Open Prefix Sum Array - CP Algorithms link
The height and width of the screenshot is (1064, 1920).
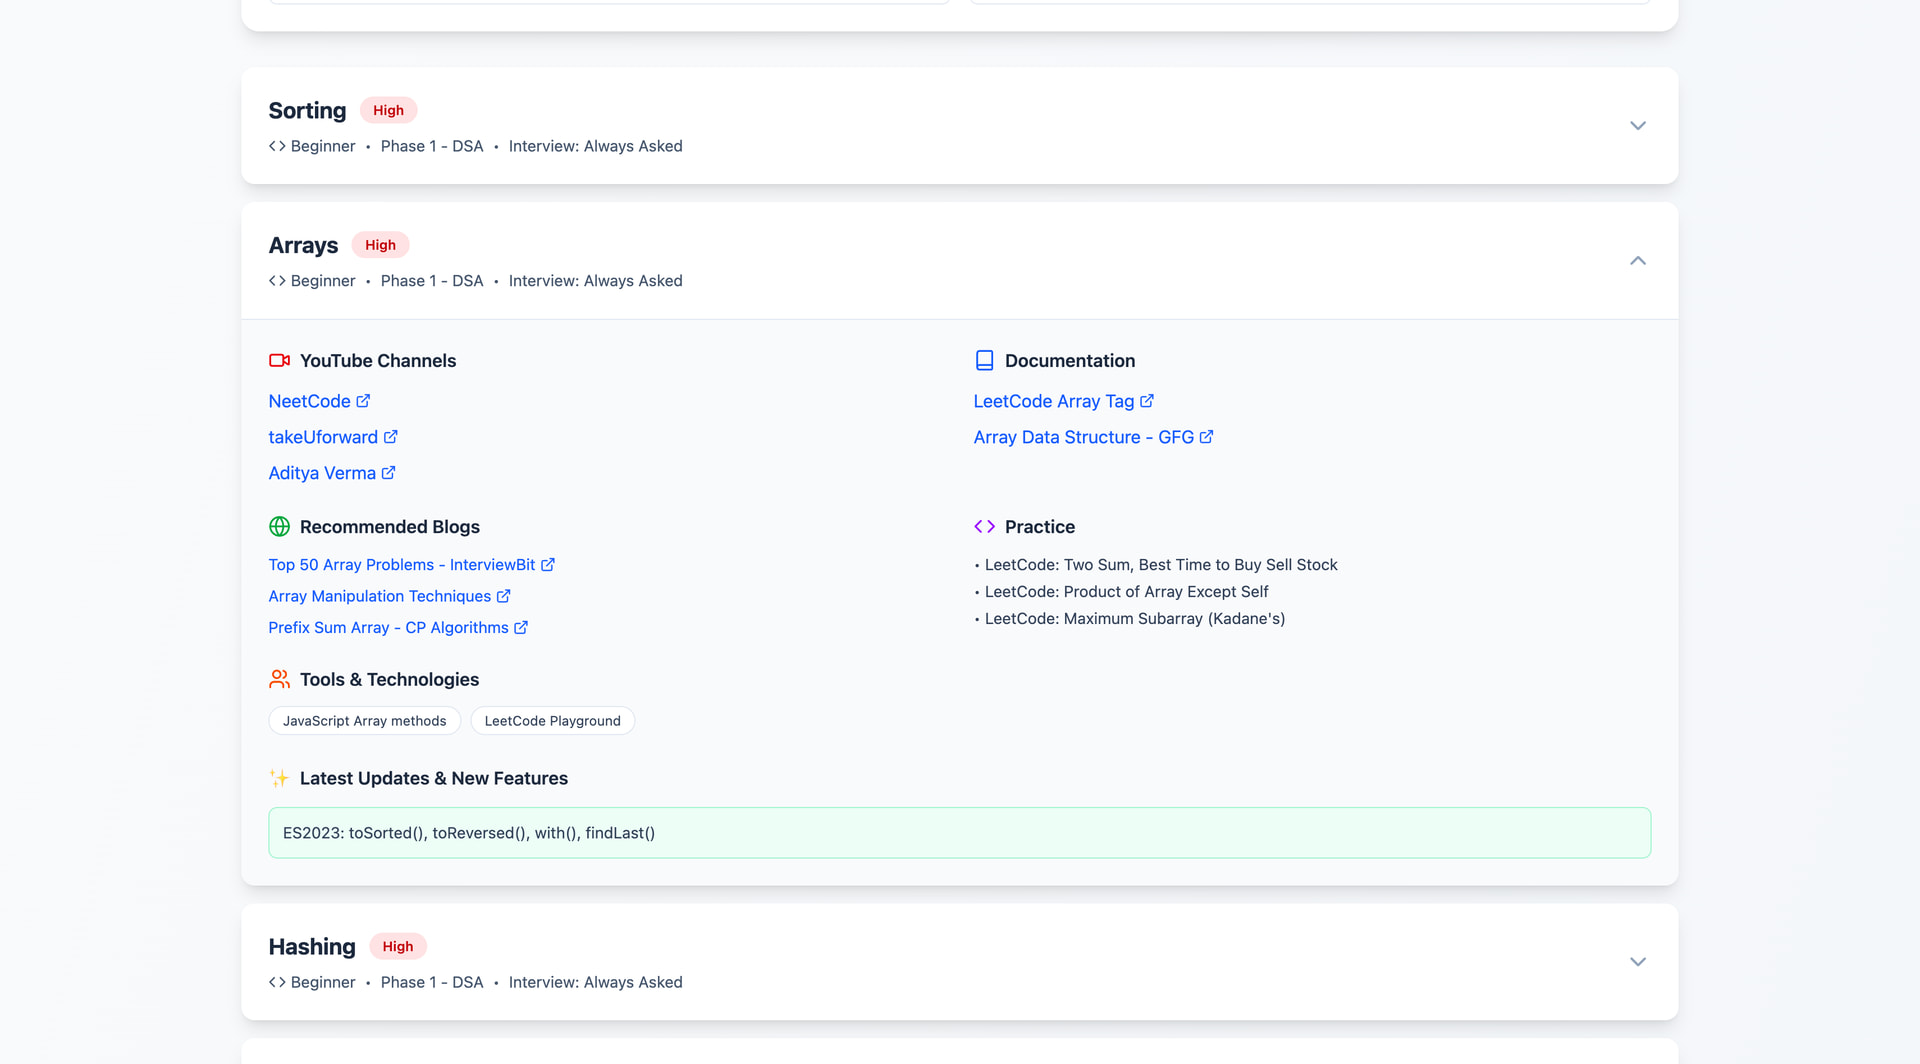coord(388,628)
